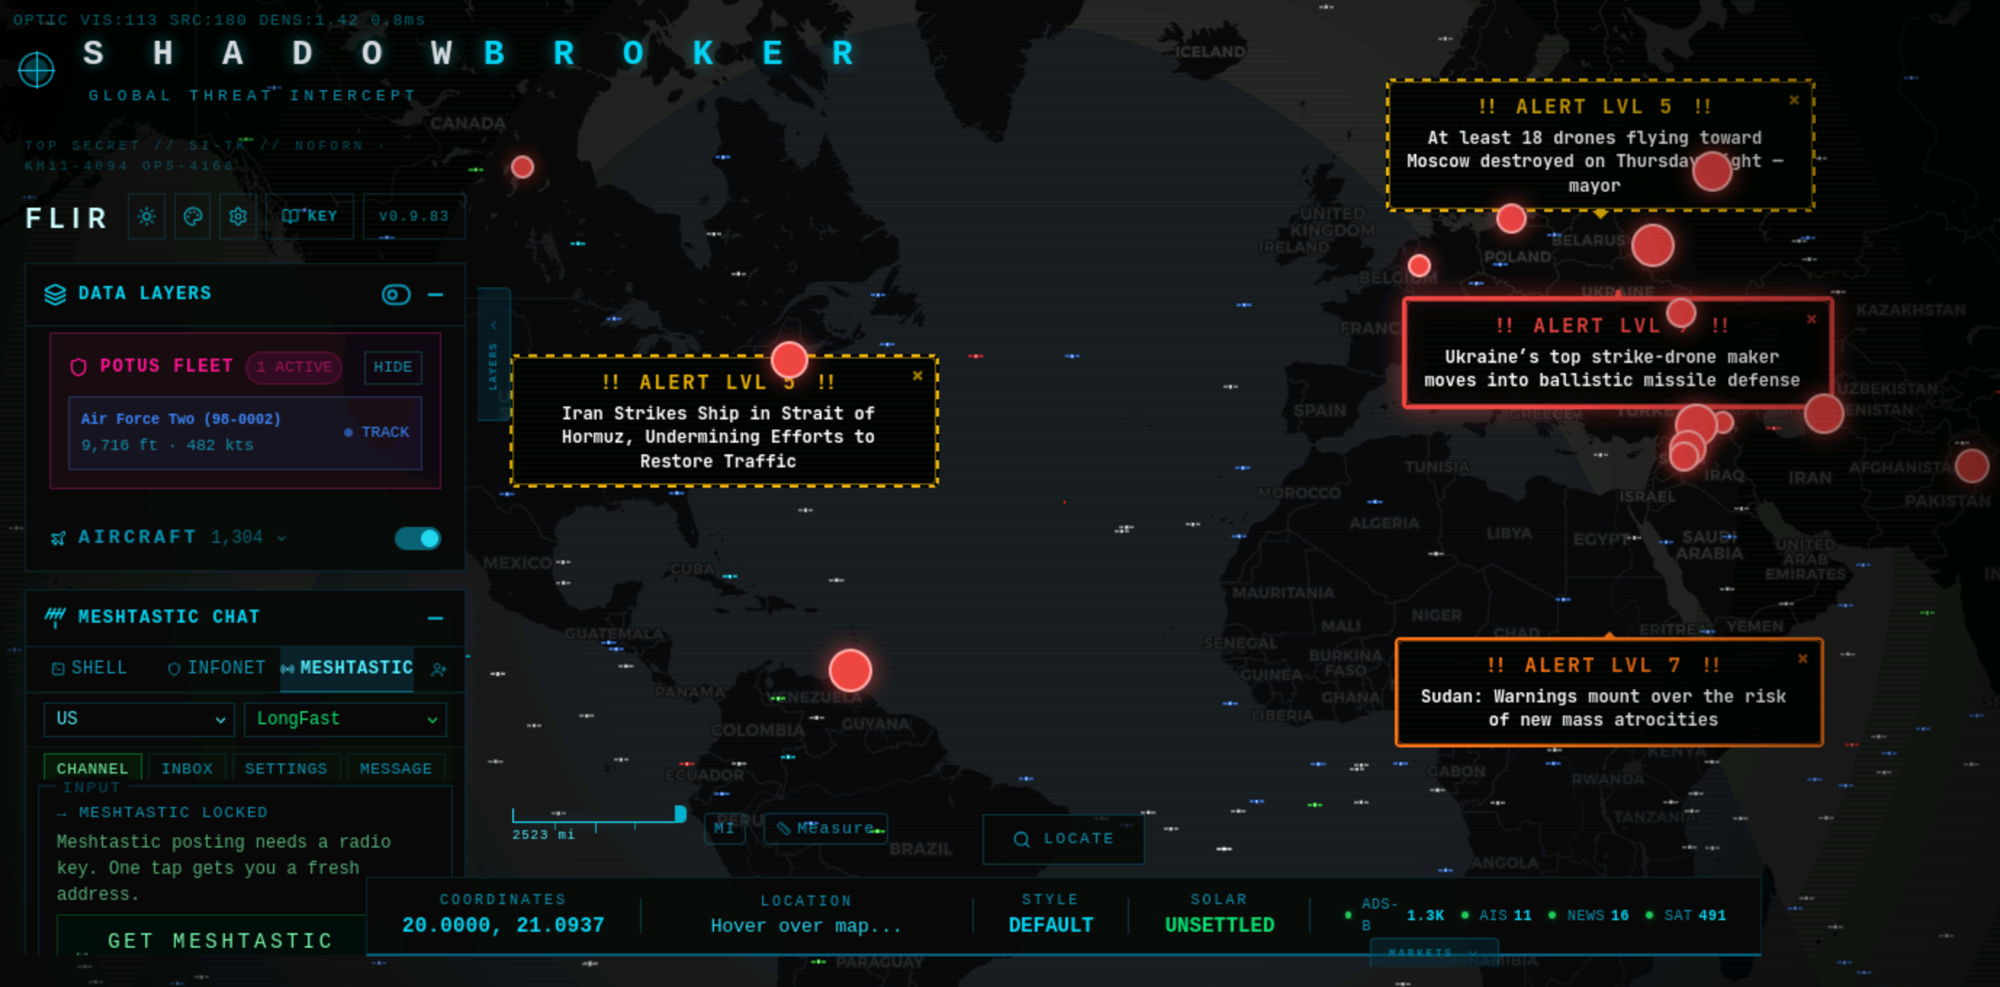Select the CHANNEL sub-tab

(x=93, y=768)
